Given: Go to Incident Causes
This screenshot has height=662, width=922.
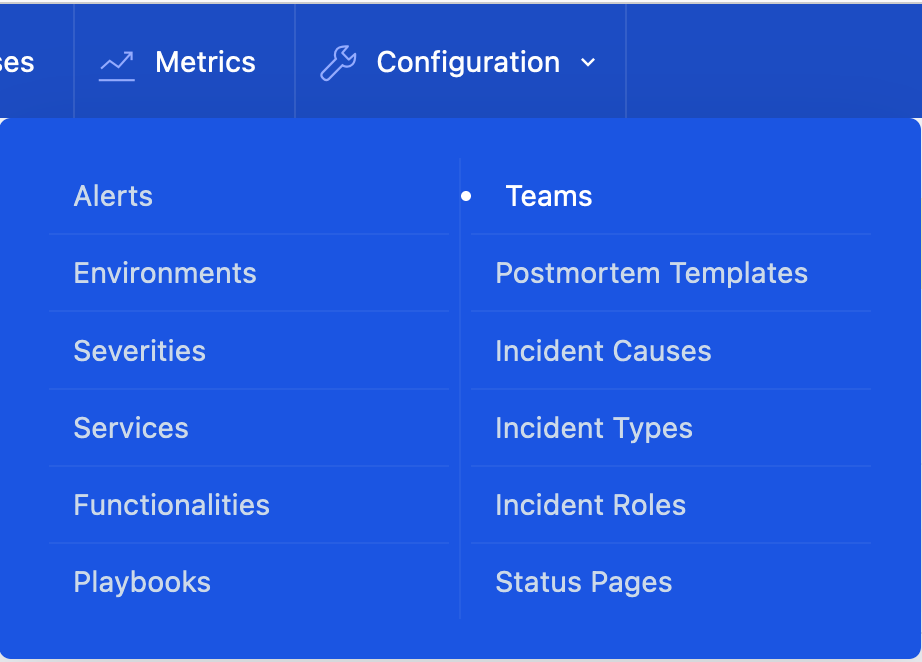Looking at the screenshot, I should pyautogui.click(x=603, y=351).
